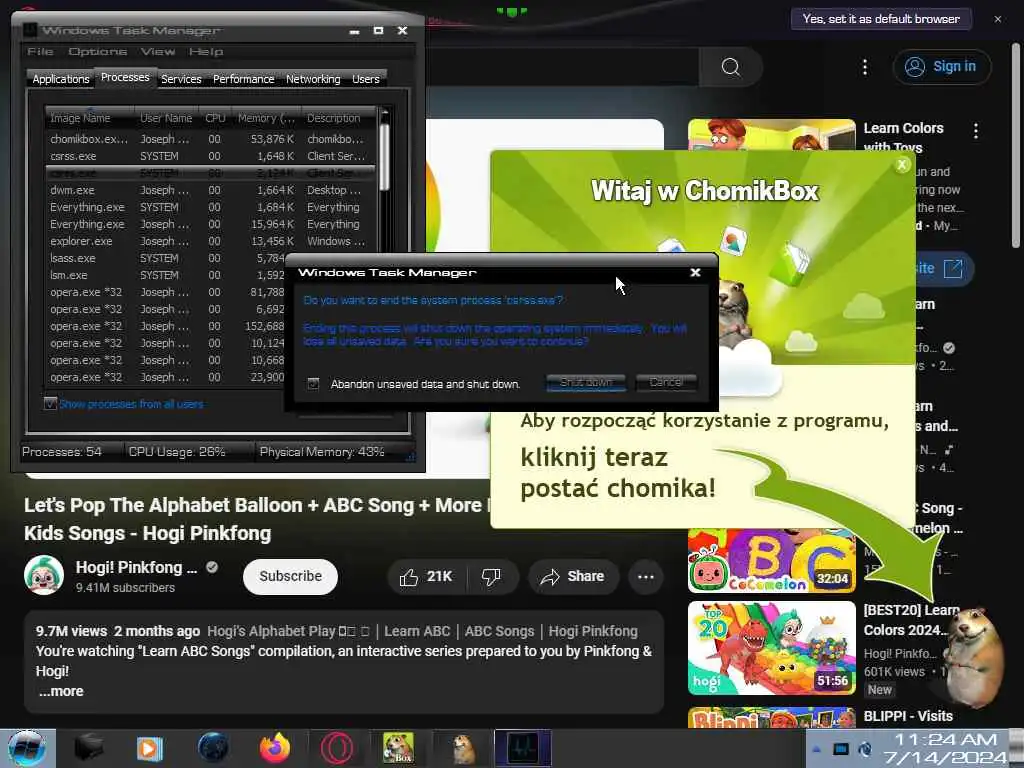
Task: Sort processes by Memory column
Action: pos(266,118)
